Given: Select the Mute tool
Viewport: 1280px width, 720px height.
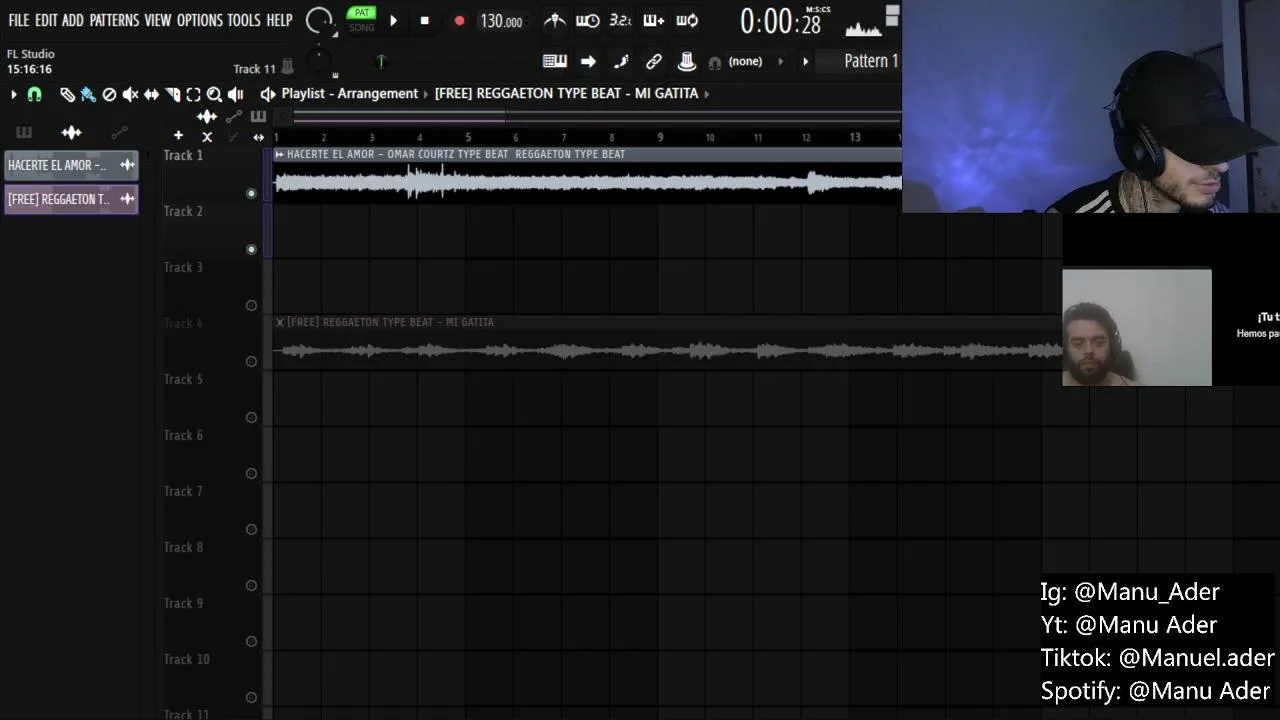Looking at the screenshot, I should click(x=130, y=94).
